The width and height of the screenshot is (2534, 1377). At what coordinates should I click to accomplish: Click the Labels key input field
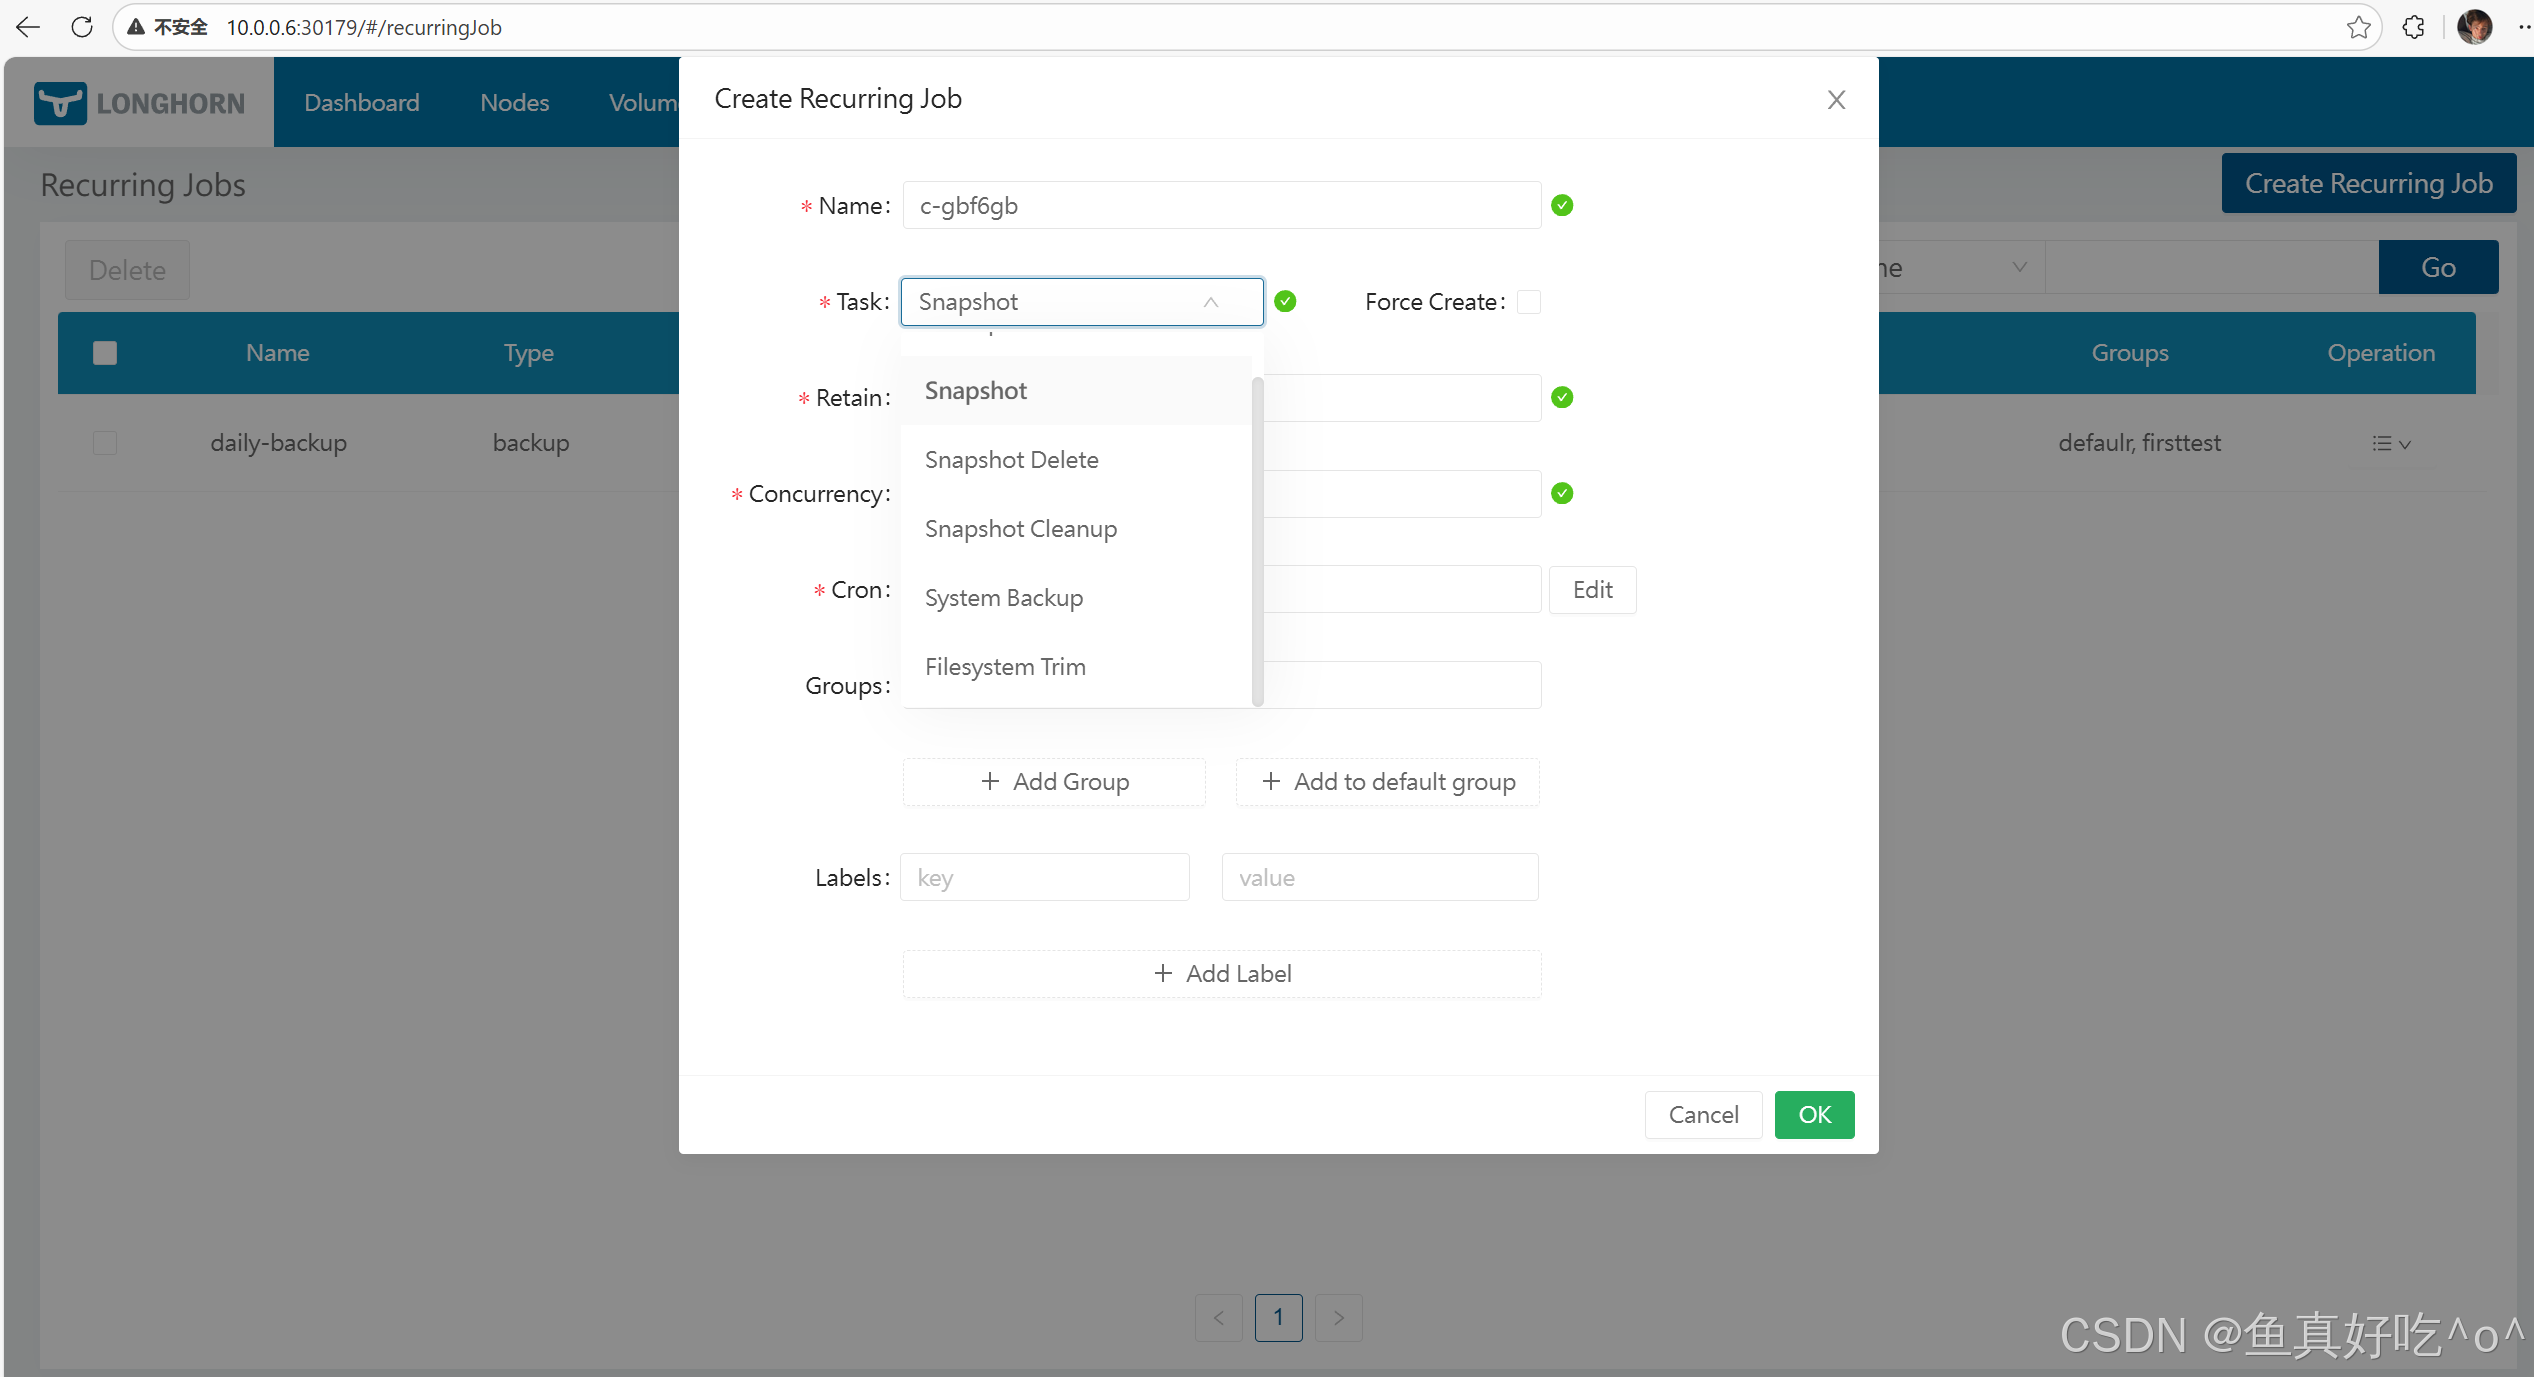coord(1044,878)
